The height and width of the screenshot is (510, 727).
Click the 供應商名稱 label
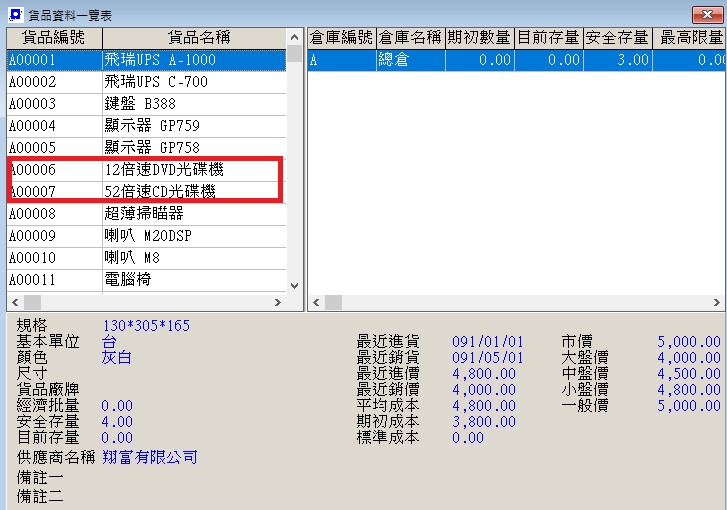point(56,457)
